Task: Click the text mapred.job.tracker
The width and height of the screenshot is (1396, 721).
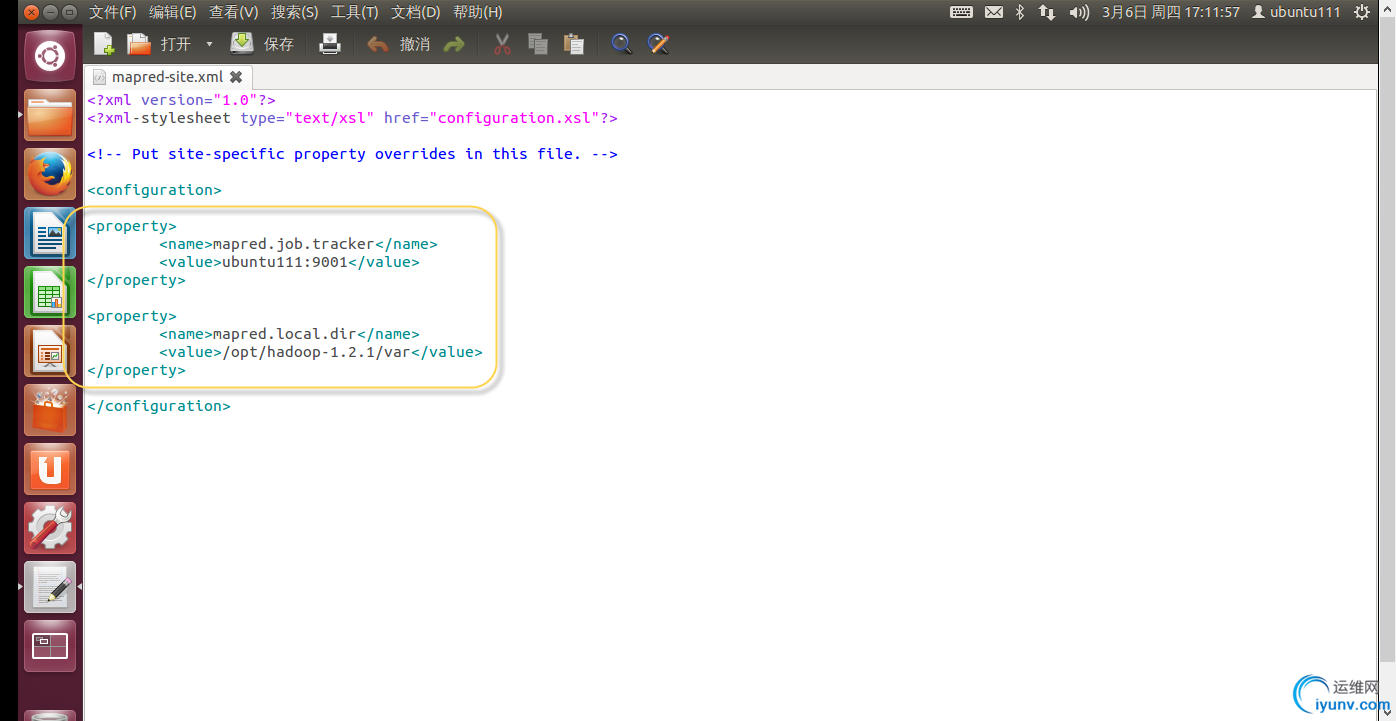Action: [294, 244]
